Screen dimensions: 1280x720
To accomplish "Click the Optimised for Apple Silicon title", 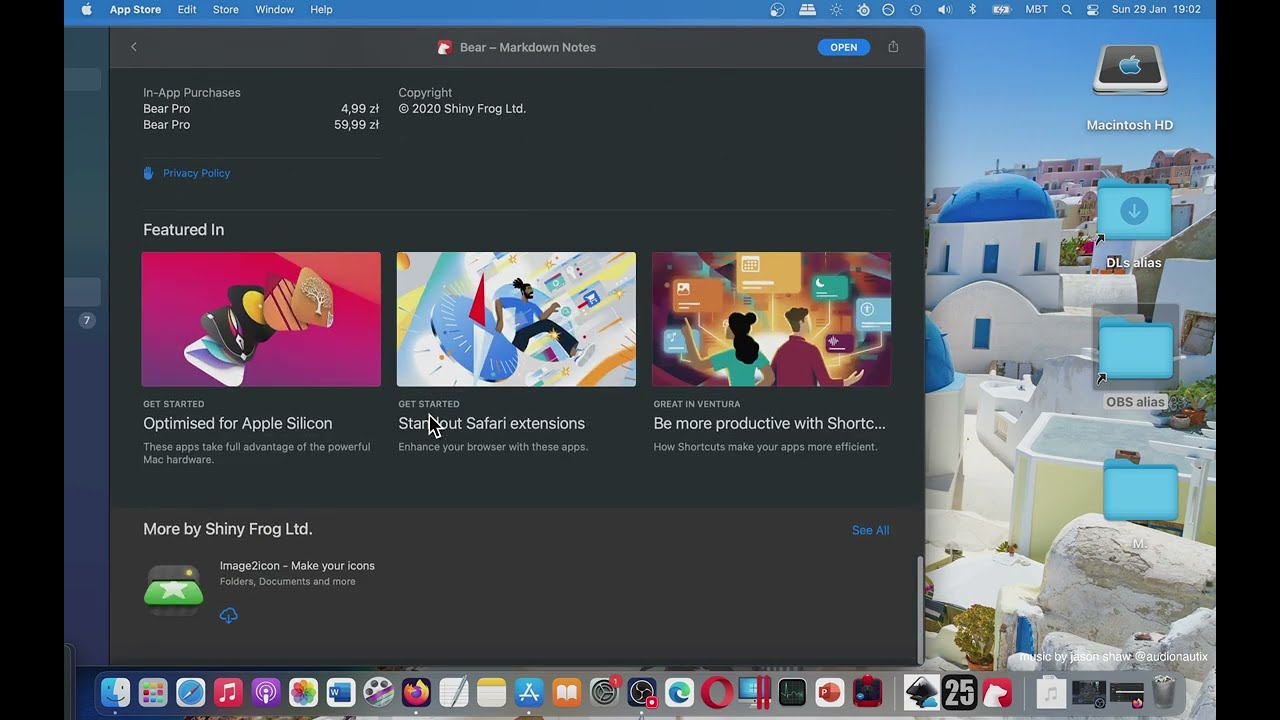I will (238, 423).
